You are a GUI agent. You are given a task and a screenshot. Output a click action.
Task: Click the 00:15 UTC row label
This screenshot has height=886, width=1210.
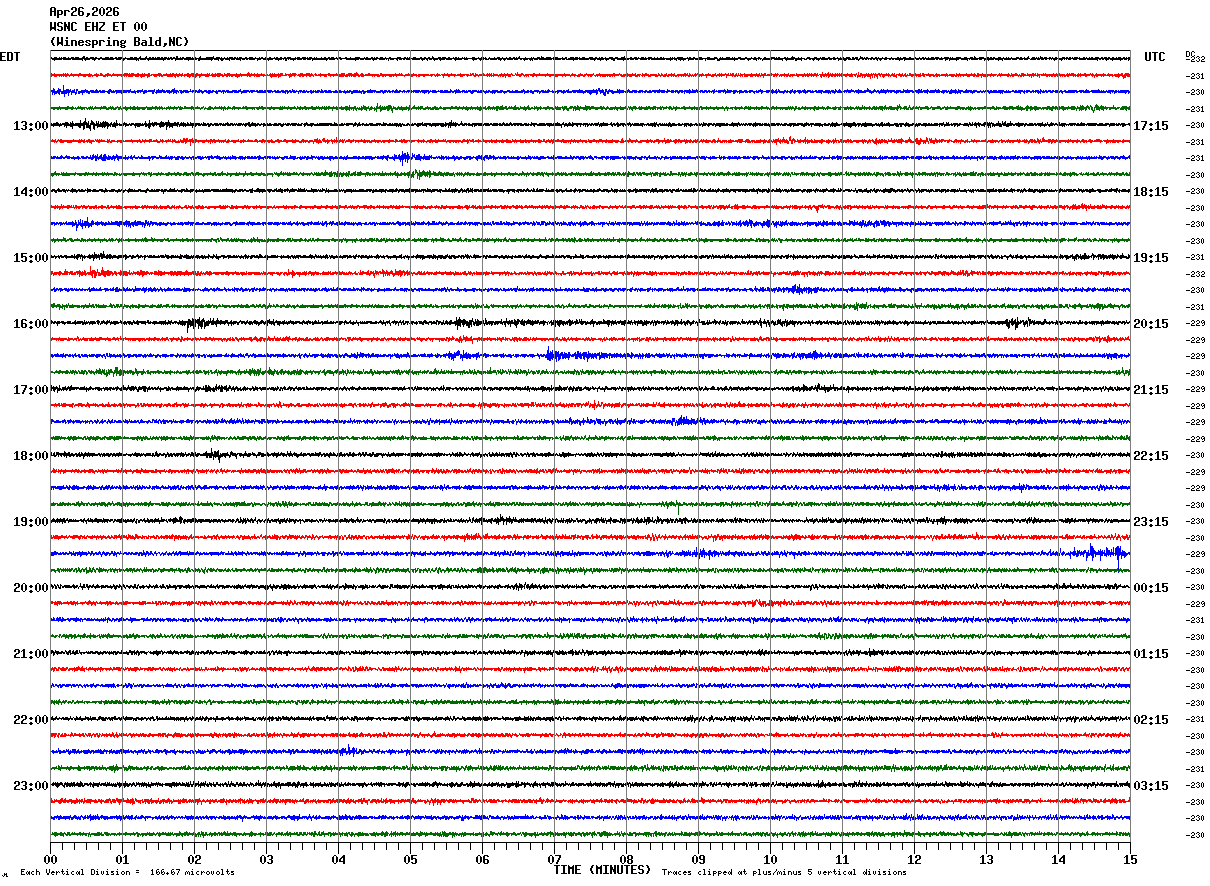point(1151,588)
